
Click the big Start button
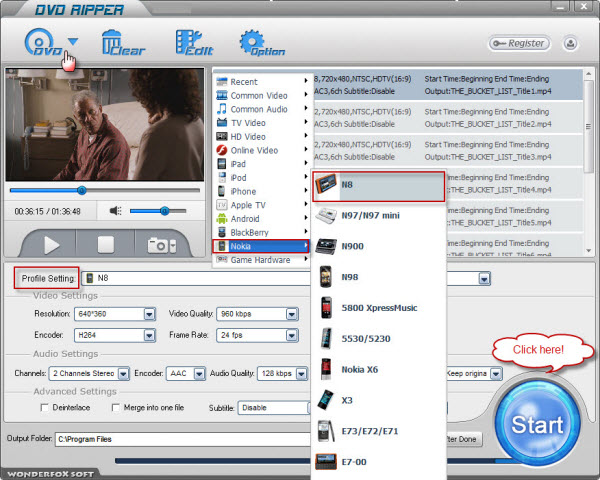tap(537, 424)
